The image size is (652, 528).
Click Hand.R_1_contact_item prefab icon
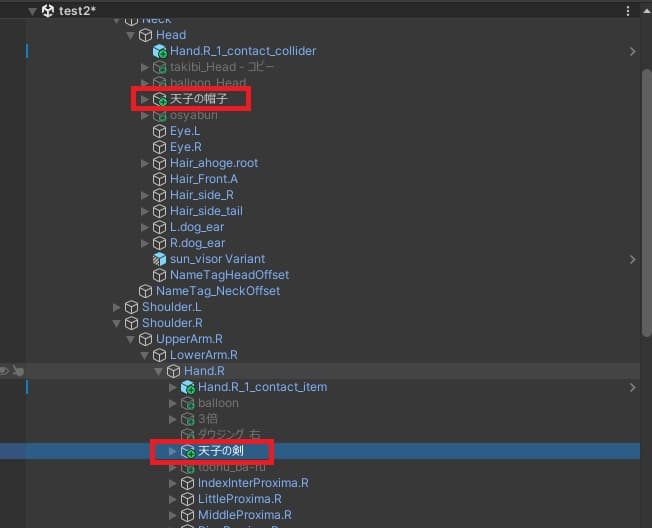tap(188, 387)
